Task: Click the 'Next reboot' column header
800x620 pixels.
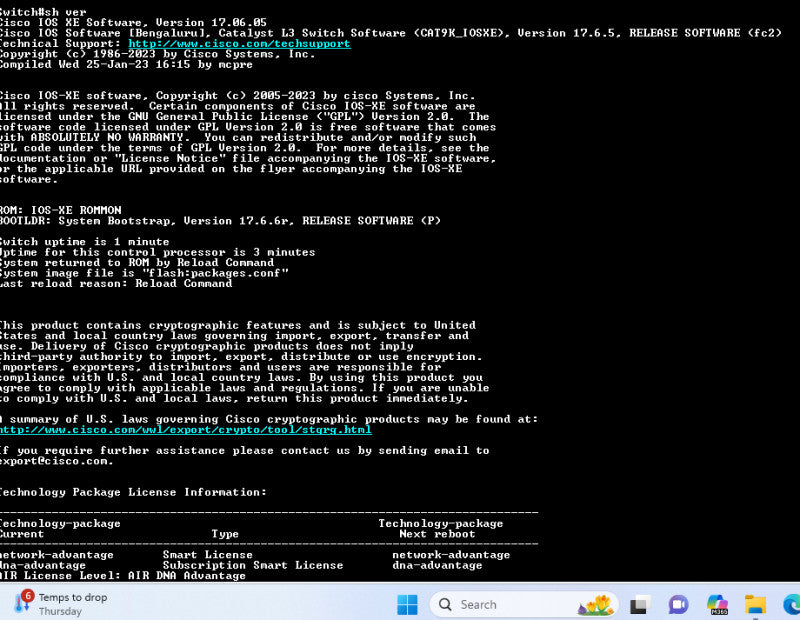Action: click(437, 534)
